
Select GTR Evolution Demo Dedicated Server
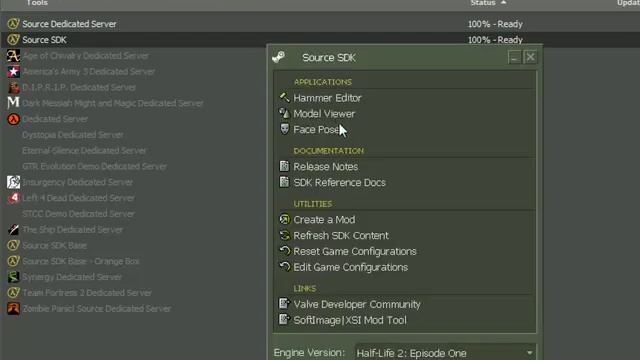pyautogui.click(x=94, y=167)
